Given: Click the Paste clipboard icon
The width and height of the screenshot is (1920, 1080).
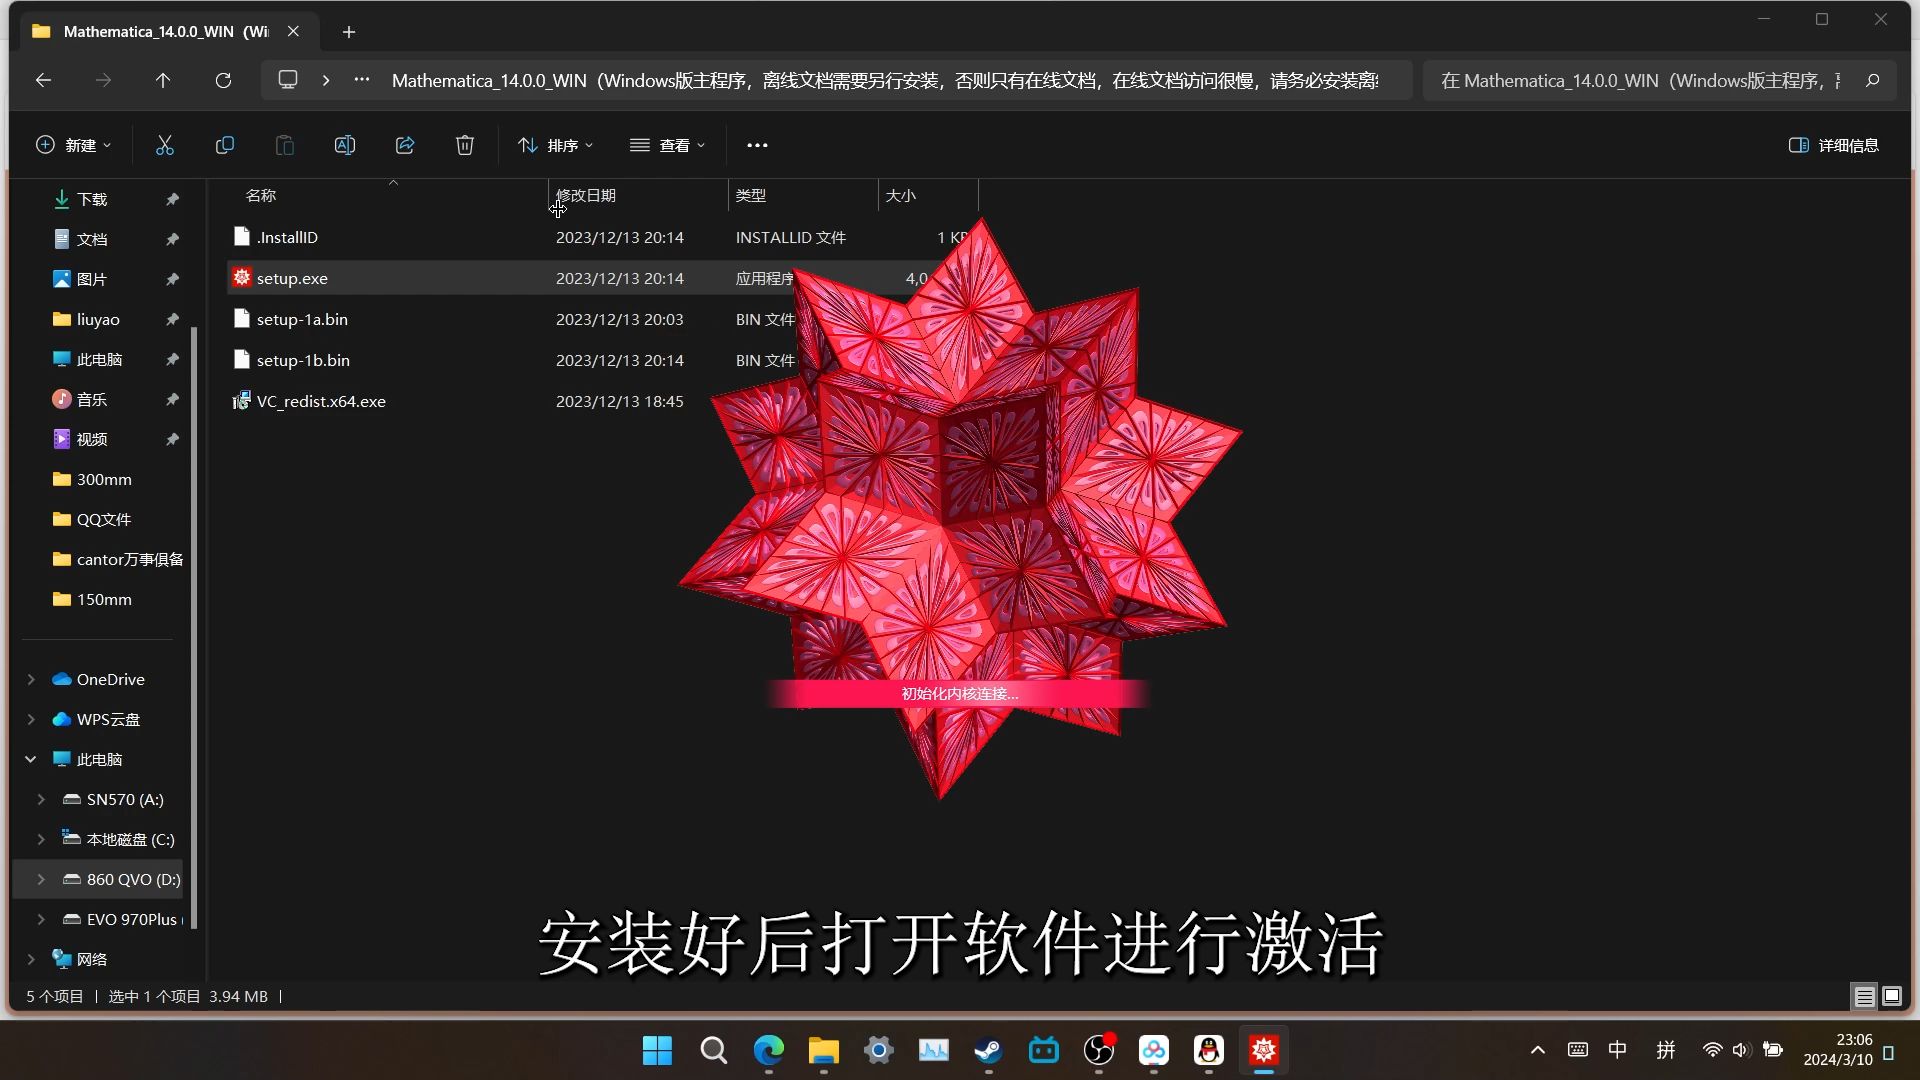Looking at the screenshot, I should [285, 145].
